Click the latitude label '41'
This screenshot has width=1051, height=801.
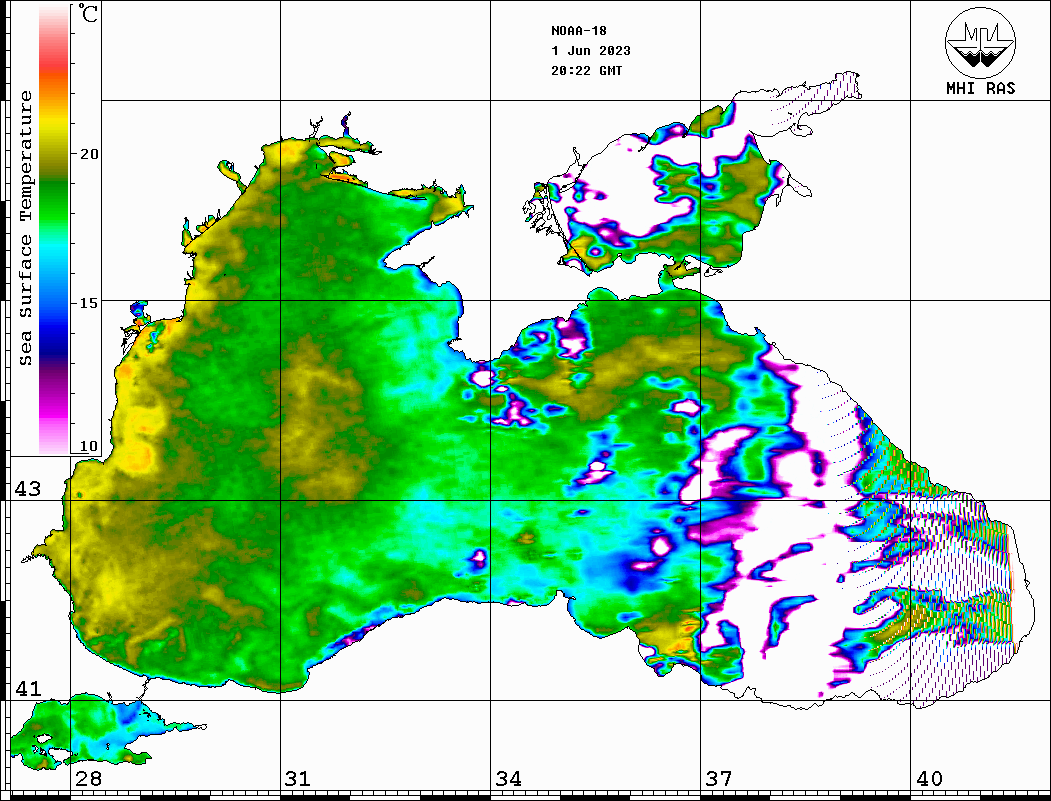27,688
